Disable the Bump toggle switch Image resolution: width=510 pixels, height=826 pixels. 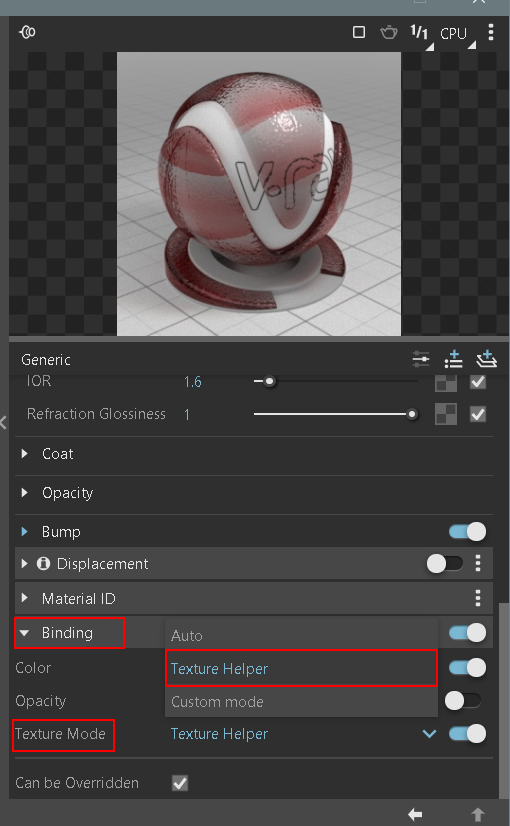pos(467,532)
